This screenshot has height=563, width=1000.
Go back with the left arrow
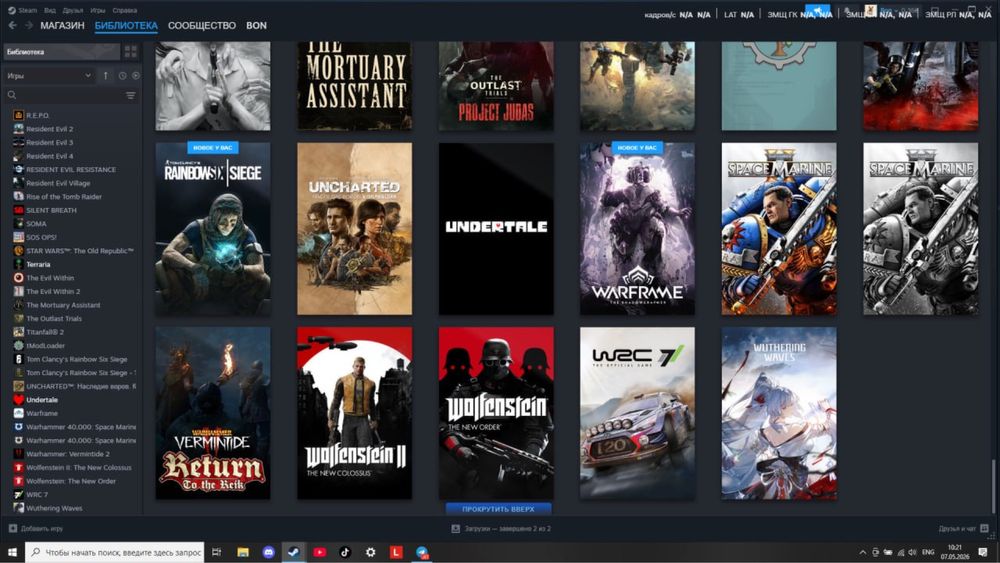click(x=12, y=26)
